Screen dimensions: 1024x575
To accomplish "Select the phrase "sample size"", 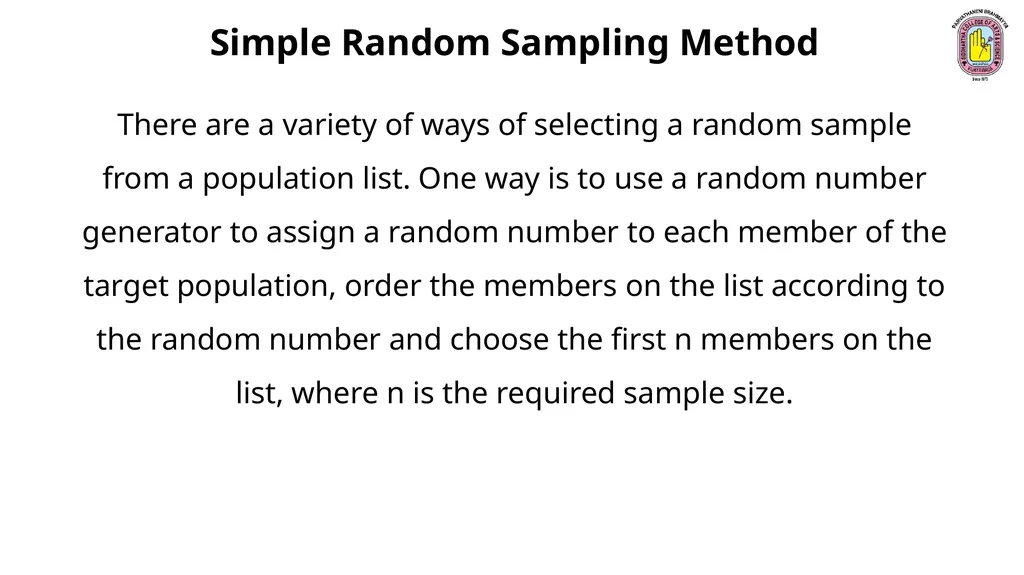I will (x=708, y=393).
